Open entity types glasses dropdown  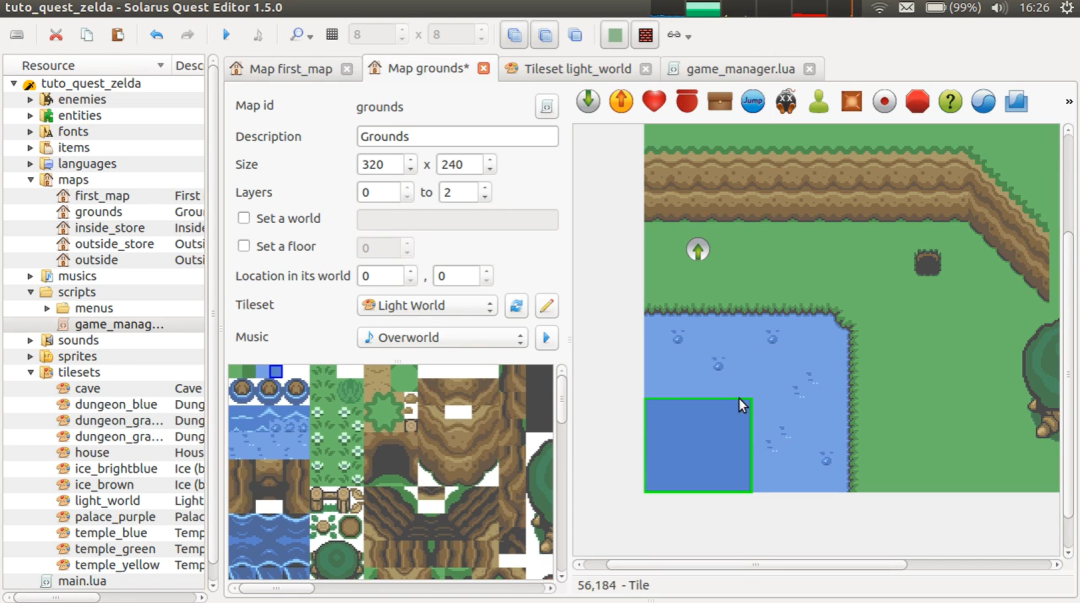678,35
